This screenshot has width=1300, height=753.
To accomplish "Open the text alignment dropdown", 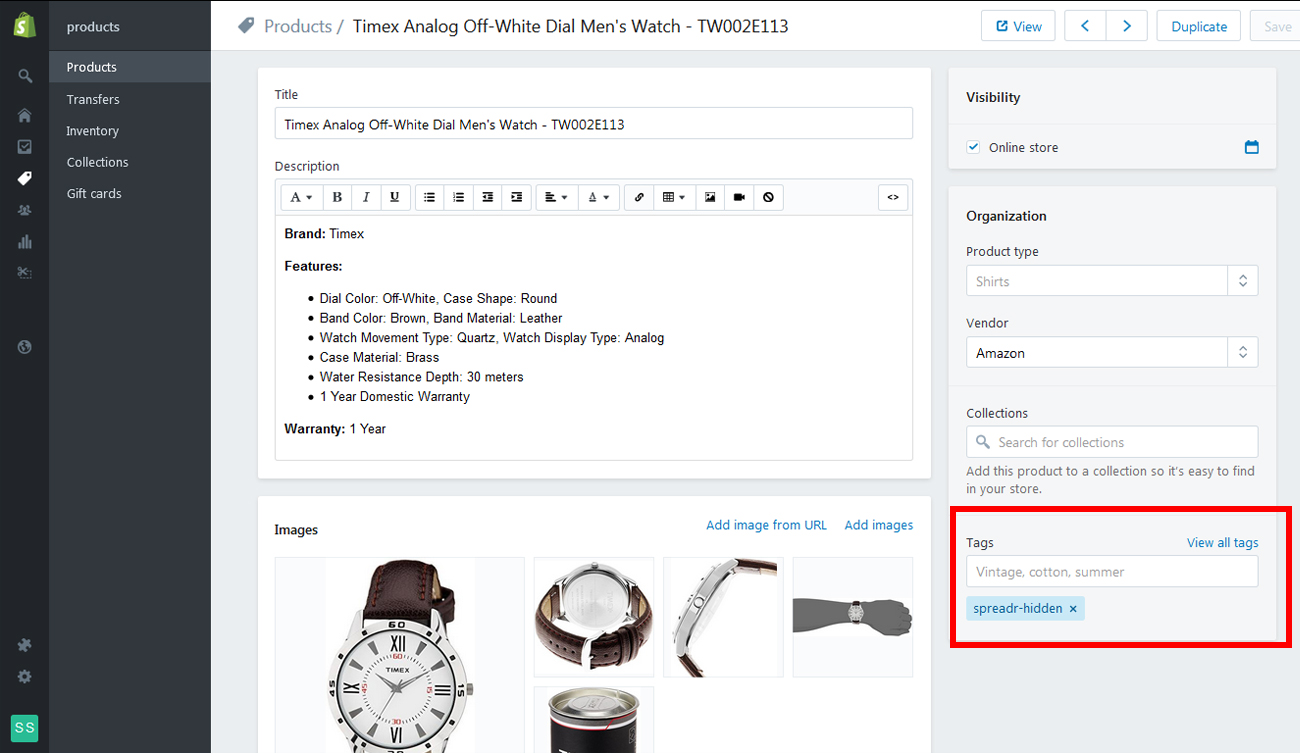I will click(556, 197).
